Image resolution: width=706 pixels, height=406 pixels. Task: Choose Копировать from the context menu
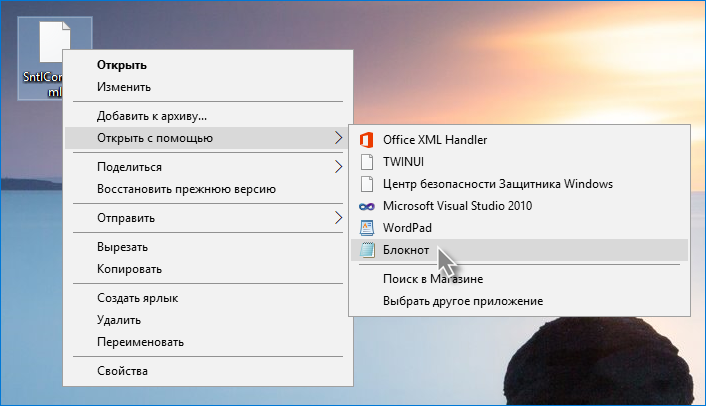[x=208, y=269]
